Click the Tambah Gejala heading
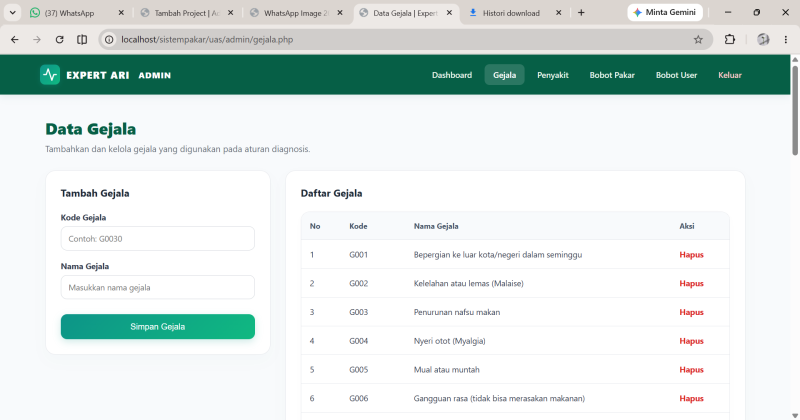800x420 pixels. pyautogui.click(x=95, y=193)
